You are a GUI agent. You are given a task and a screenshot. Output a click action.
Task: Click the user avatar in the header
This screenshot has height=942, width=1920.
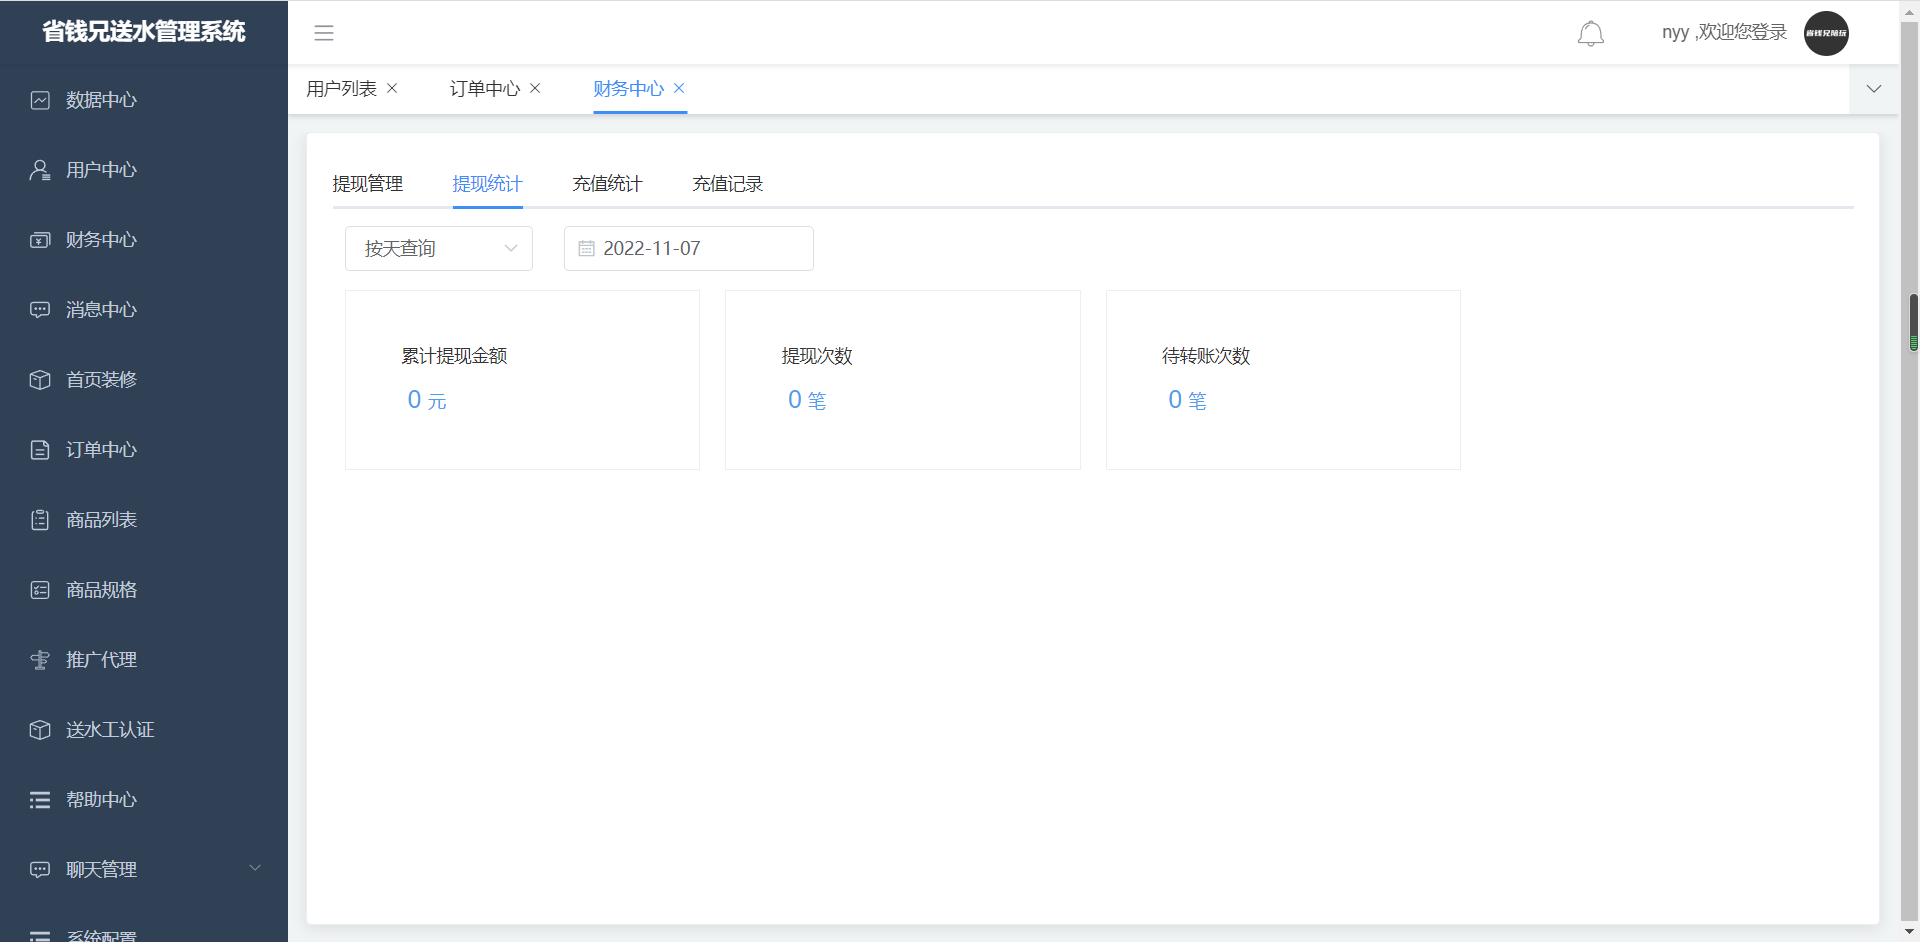(x=1825, y=33)
